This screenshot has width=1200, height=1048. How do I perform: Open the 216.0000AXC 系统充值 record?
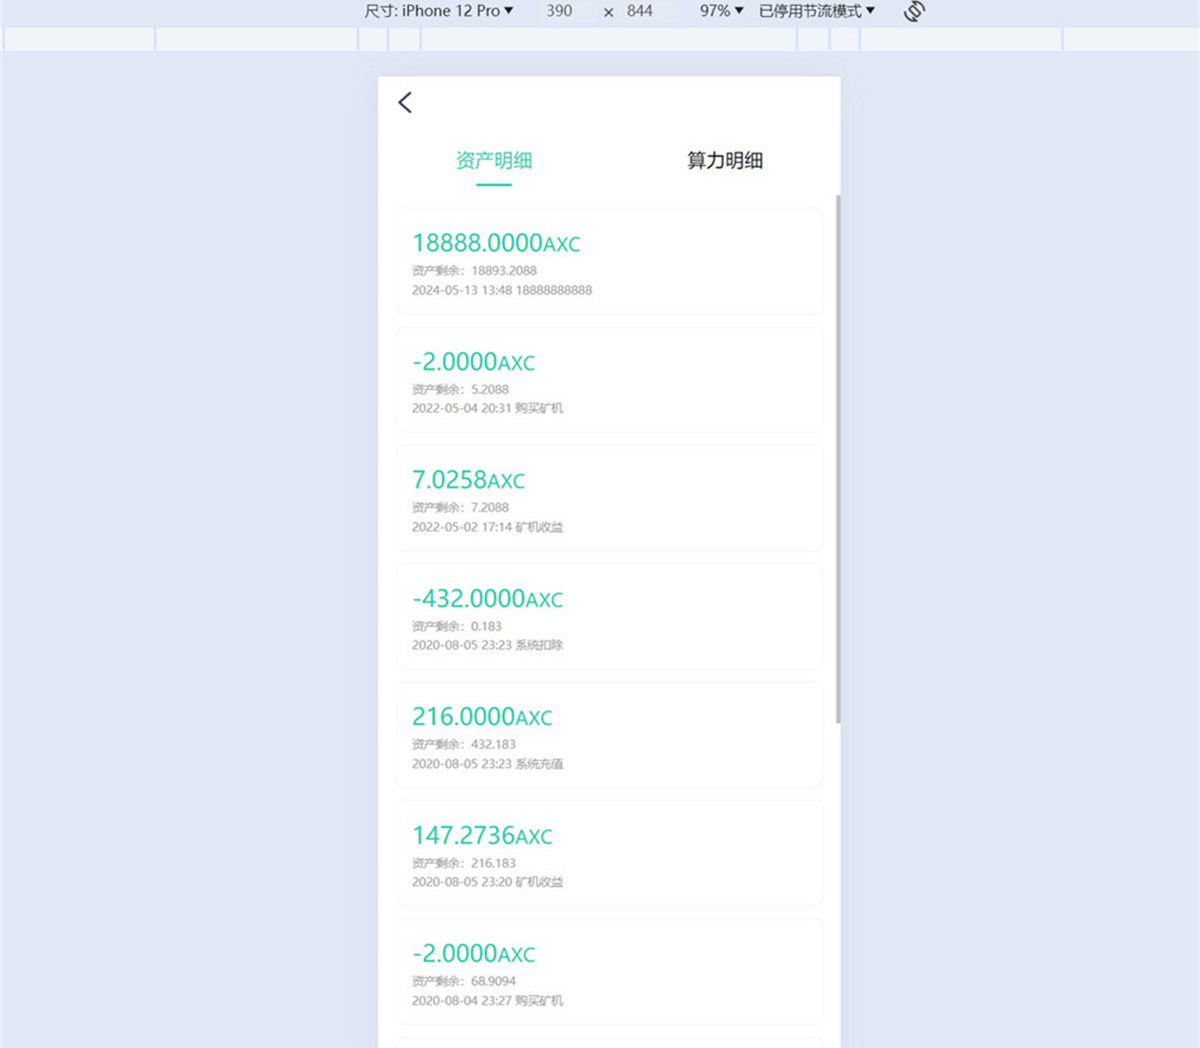click(609, 735)
